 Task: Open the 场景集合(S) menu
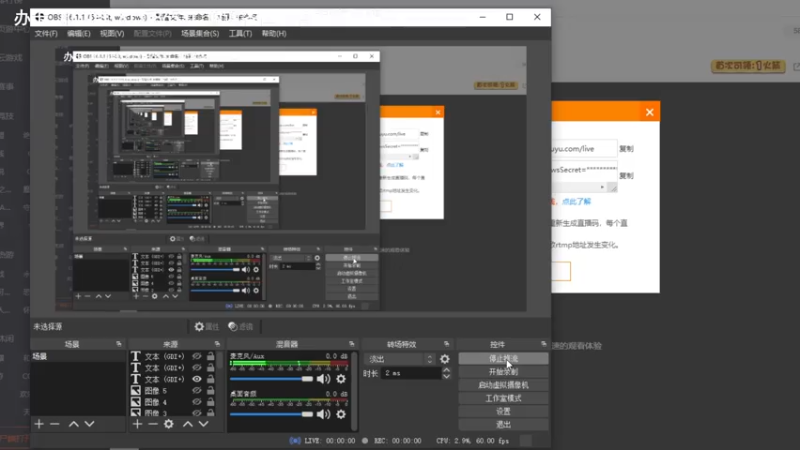[x=200, y=34]
